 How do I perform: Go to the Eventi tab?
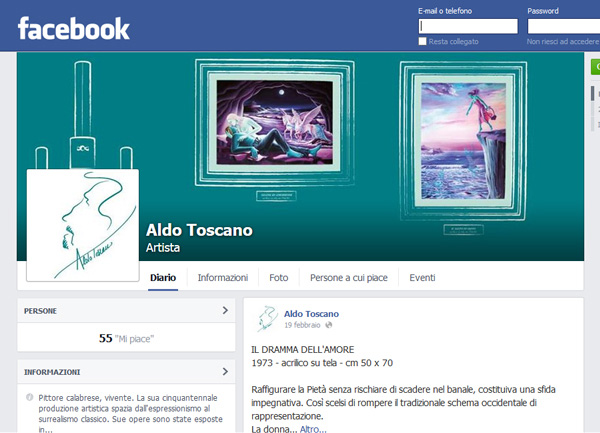tap(422, 278)
